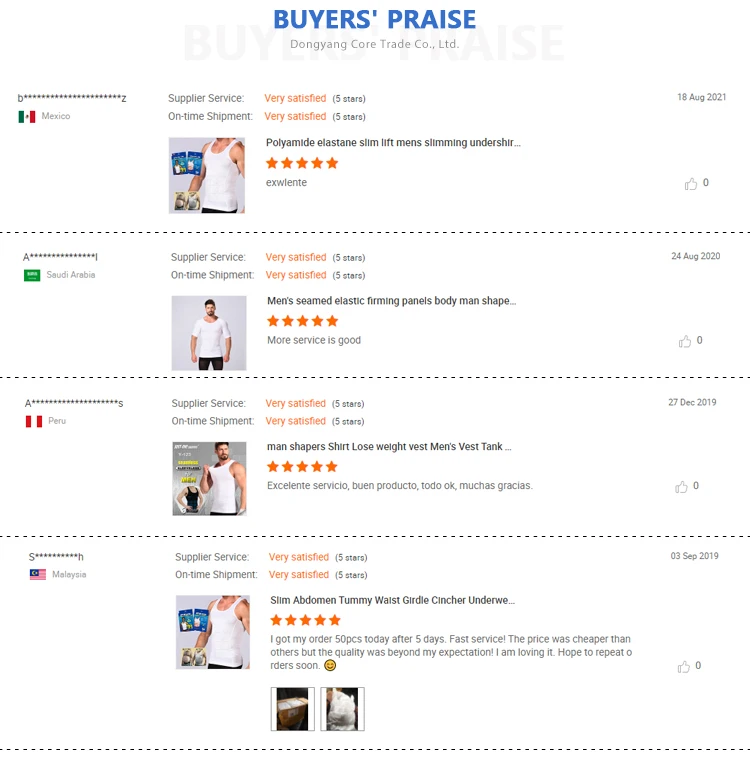The height and width of the screenshot is (767, 750).
Task: Click the Saudi Arabia flag icon
Action: point(32,275)
